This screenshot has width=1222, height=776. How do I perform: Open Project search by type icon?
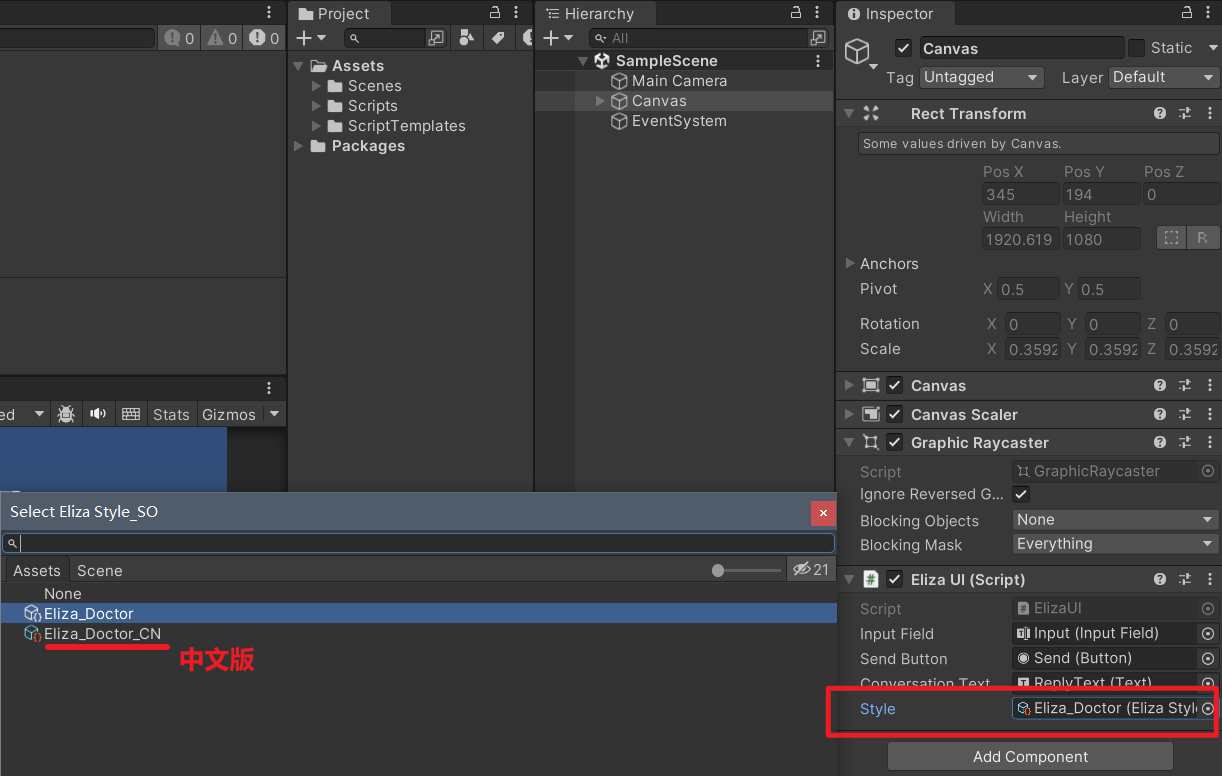click(x=467, y=38)
